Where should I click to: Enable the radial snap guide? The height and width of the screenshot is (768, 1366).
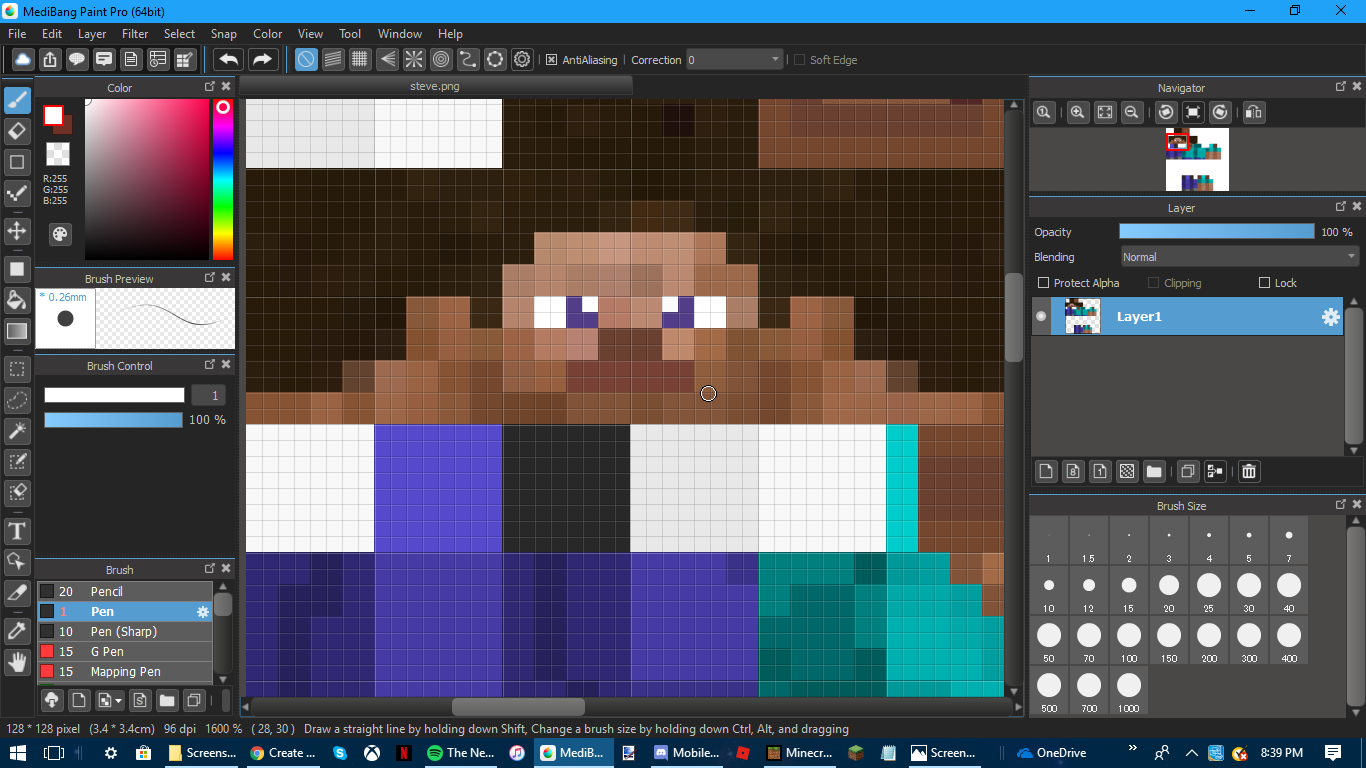coord(414,60)
